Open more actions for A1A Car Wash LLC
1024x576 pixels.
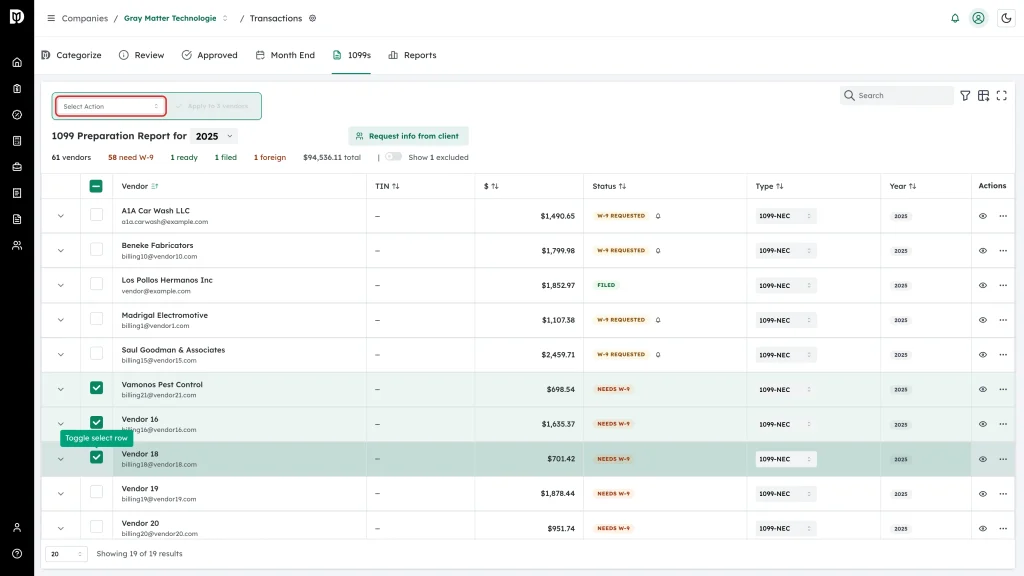[1003, 216]
